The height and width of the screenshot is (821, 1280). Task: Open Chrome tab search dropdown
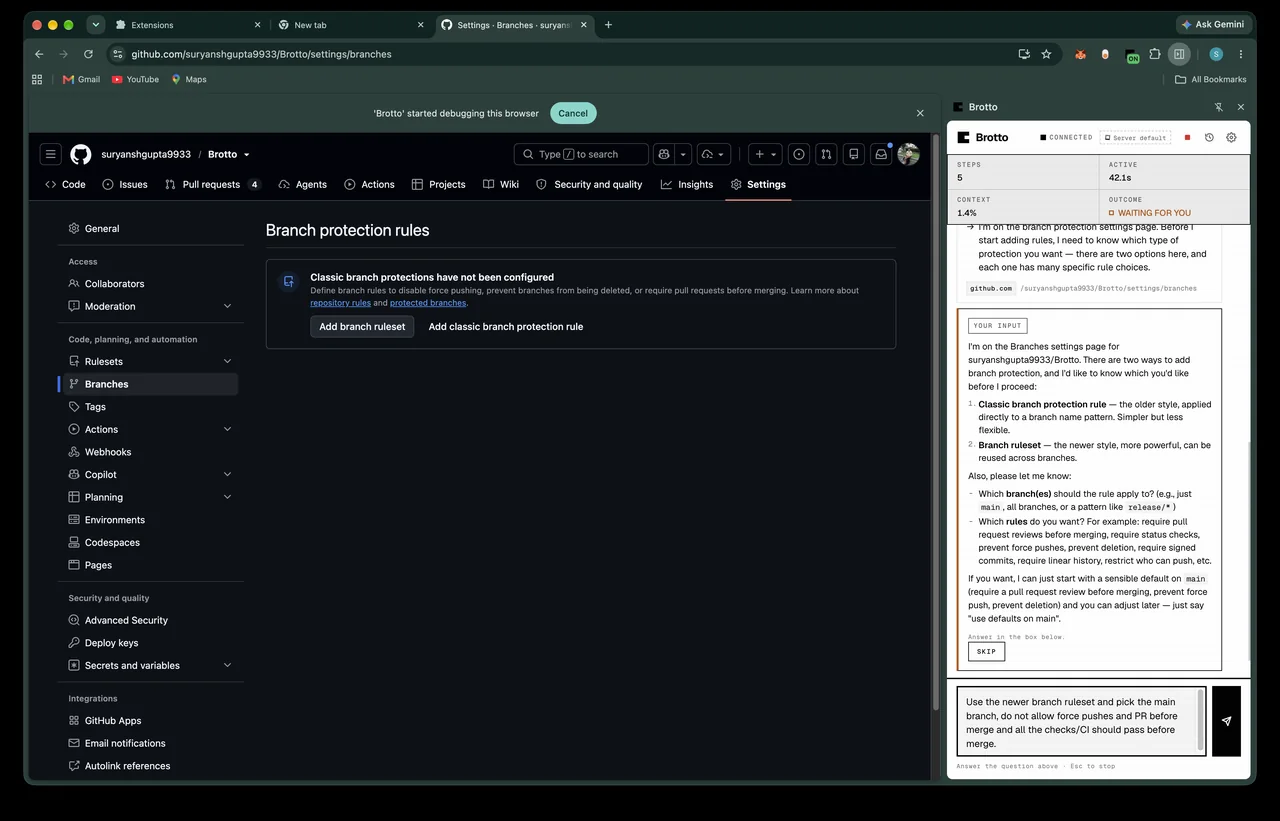point(96,24)
